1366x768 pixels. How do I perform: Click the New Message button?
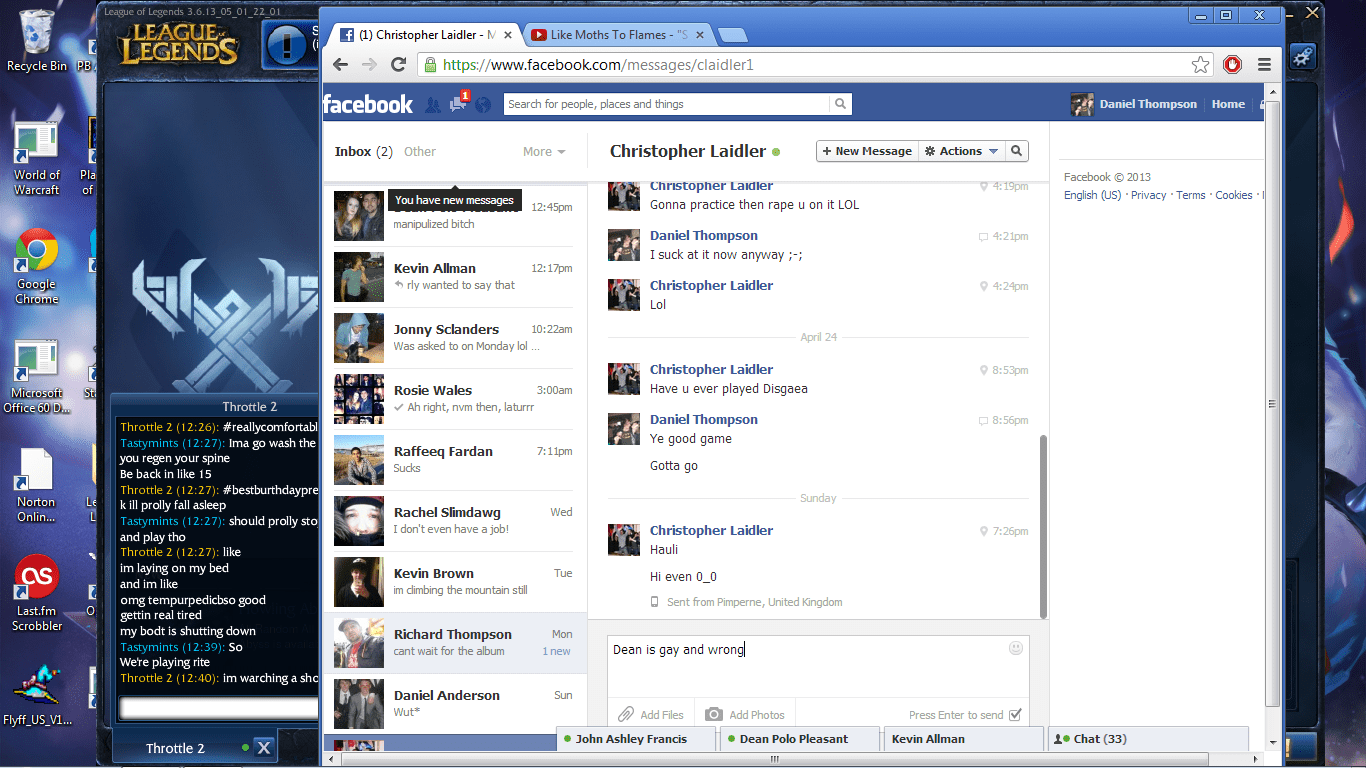coord(867,151)
